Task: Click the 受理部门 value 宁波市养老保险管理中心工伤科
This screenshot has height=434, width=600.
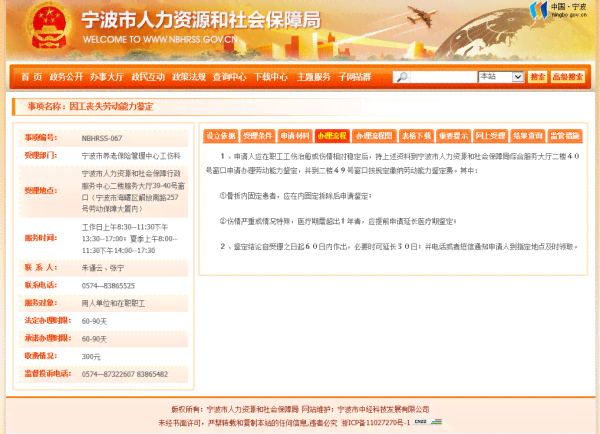Action: pos(131,156)
